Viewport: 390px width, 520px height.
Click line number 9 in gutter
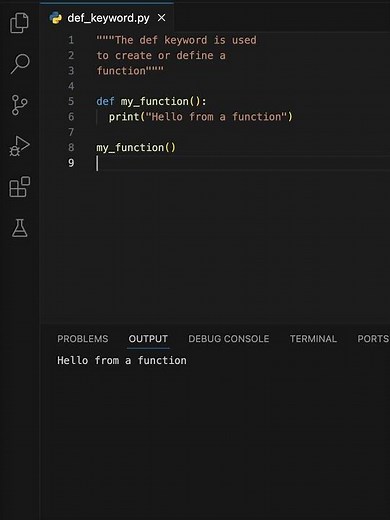pos(71,163)
